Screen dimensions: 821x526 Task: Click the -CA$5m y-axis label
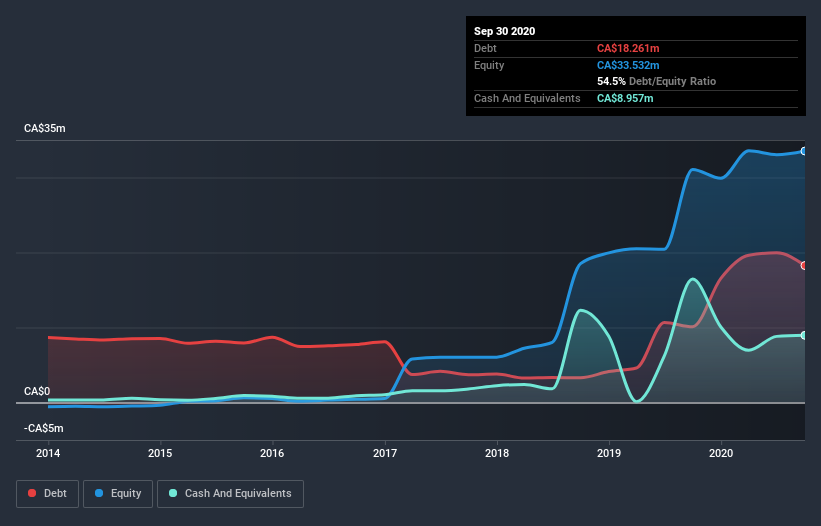click(x=43, y=428)
